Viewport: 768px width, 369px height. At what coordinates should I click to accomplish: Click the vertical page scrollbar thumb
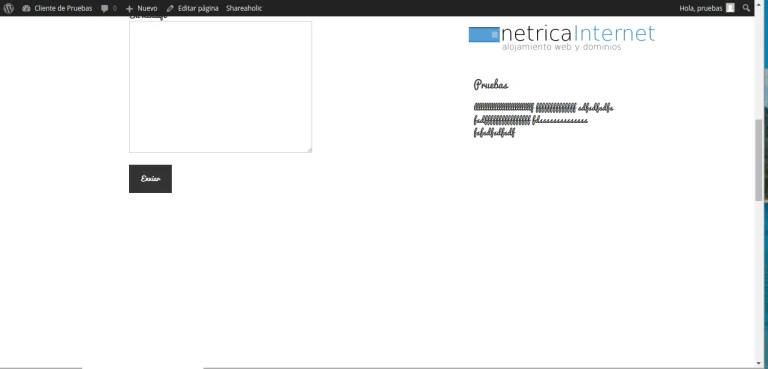759,159
